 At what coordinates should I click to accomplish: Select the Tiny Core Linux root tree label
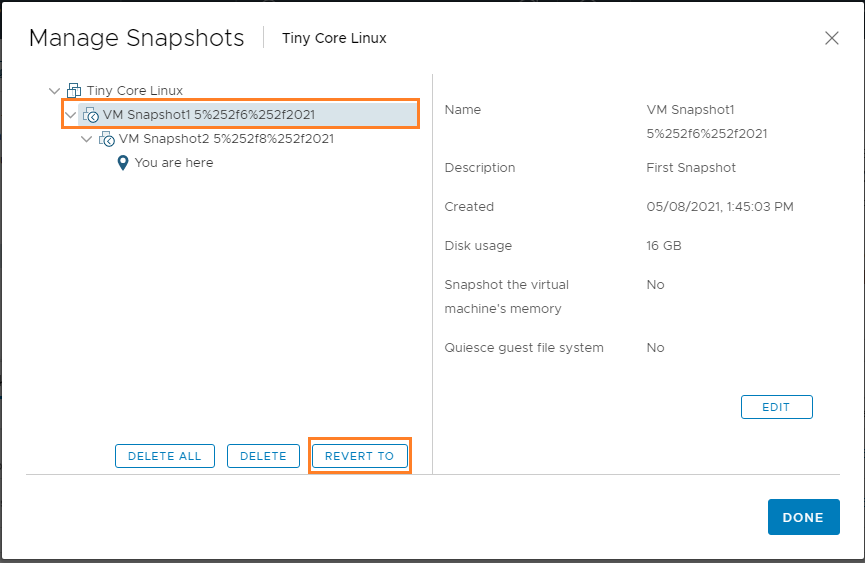coord(135,91)
